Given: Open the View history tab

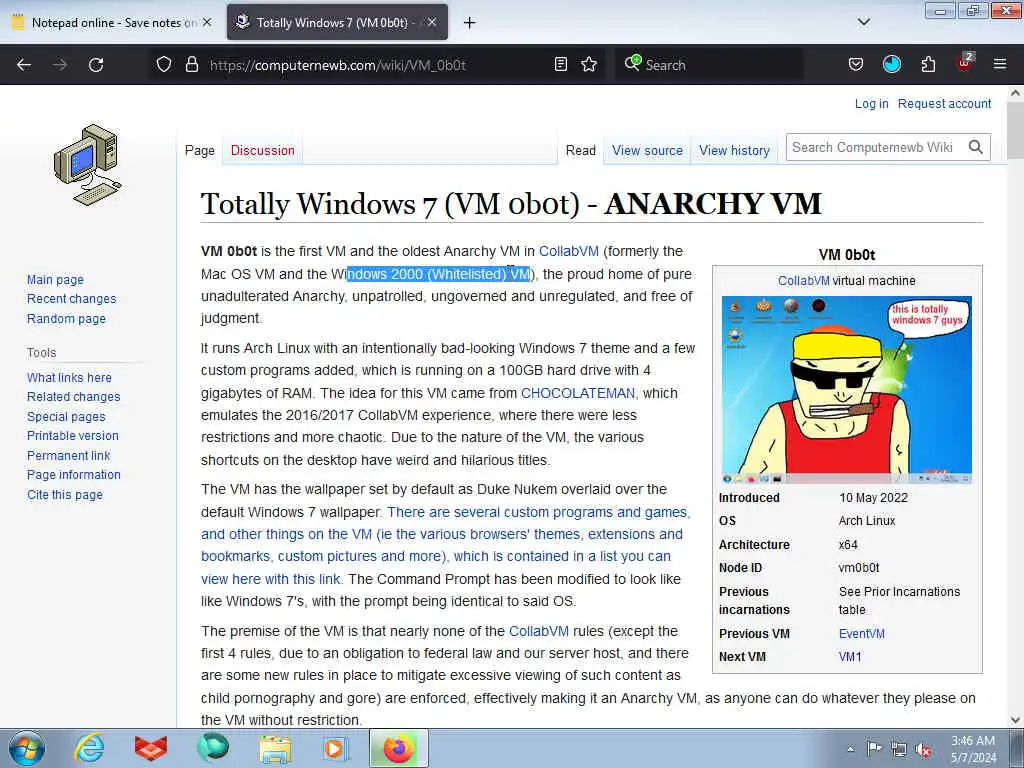Looking at the screenshot, I should pos(735,150).
